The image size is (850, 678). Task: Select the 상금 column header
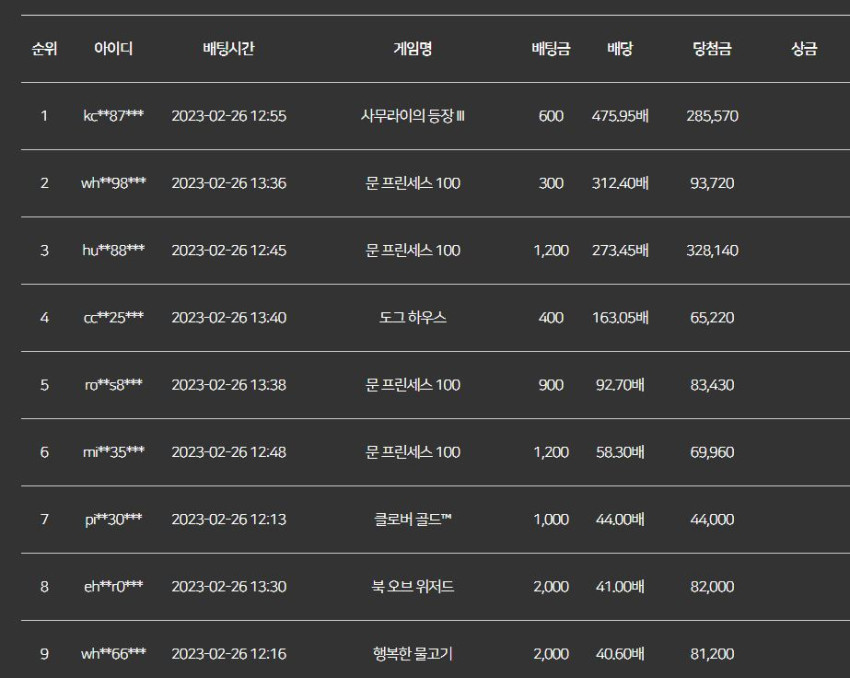804,49
